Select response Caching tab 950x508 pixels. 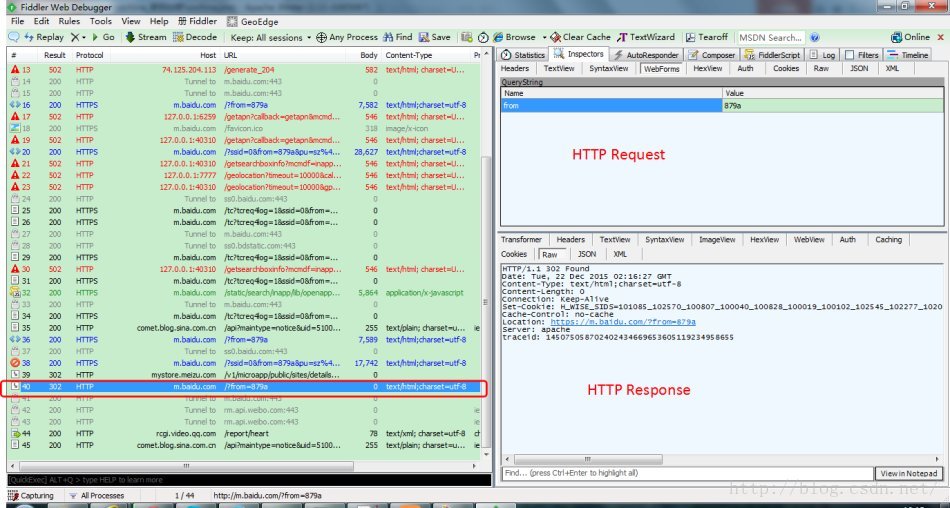tap(888, 239)
